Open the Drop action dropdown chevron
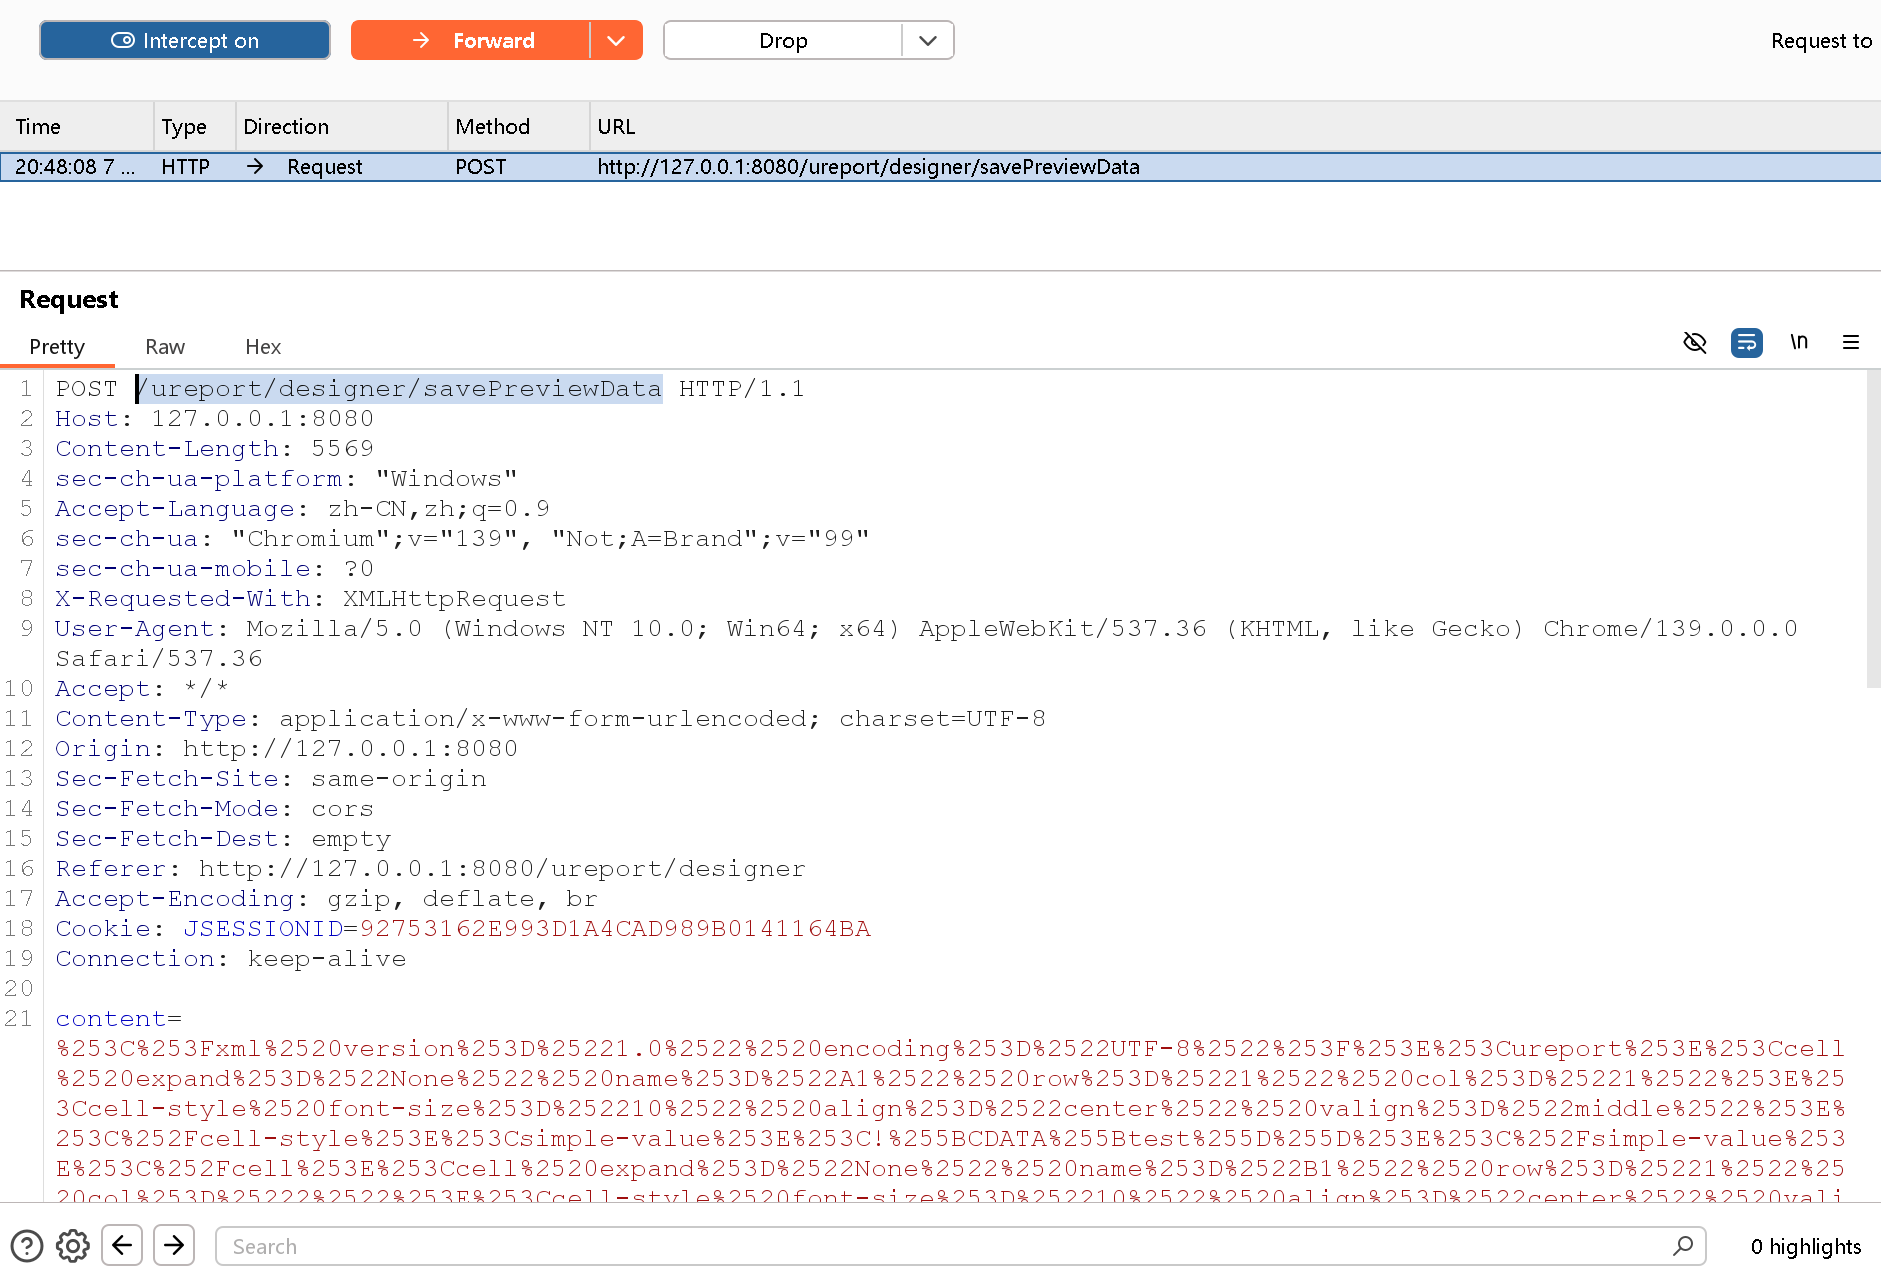1881x1280 pixels. (927, 40)
